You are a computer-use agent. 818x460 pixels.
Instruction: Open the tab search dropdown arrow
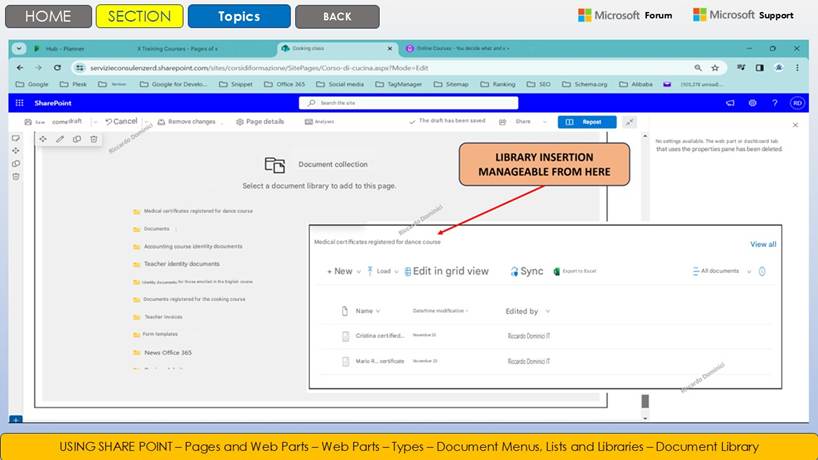19,49
